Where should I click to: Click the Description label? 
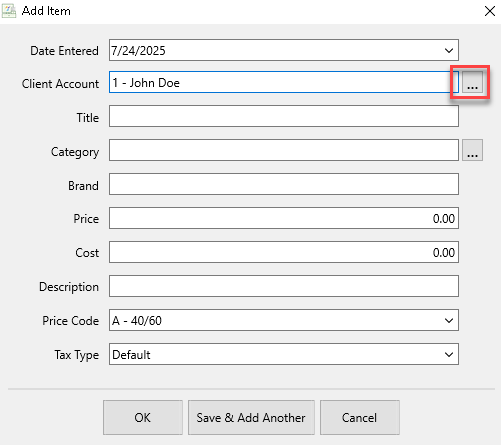[x=69, y=287]
